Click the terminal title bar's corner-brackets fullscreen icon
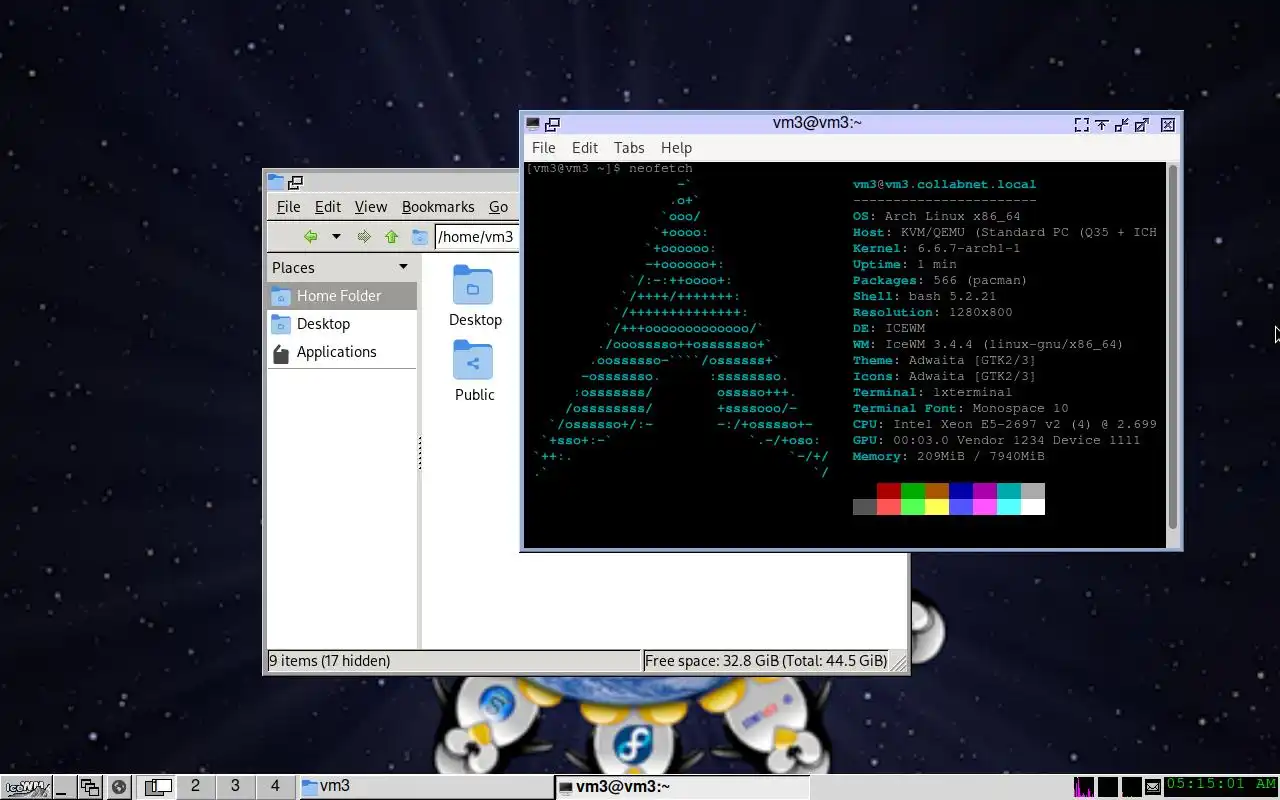Screen dimensions: 1280x800 click(x=1081, y=125)
